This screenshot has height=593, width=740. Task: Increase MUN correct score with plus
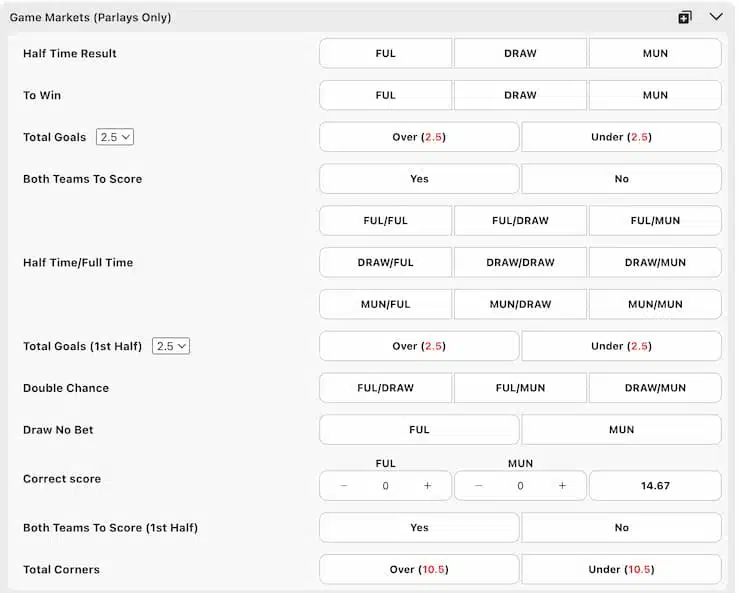pos(562,485)
